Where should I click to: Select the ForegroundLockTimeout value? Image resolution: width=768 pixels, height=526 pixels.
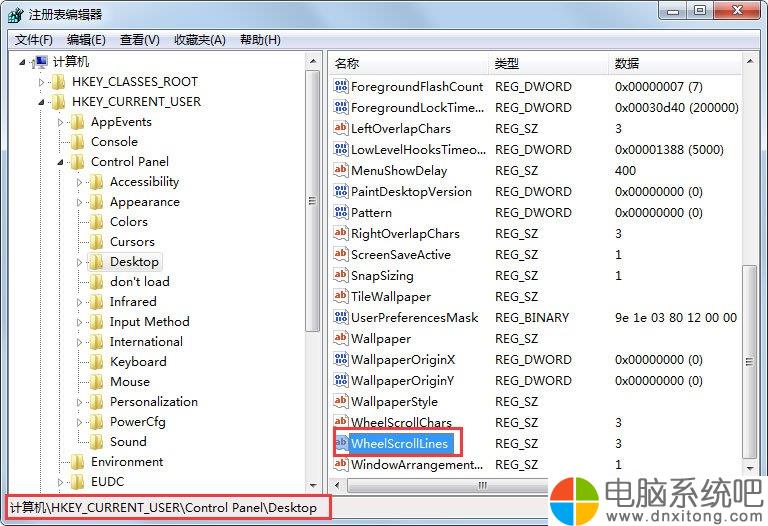point(417,107)
